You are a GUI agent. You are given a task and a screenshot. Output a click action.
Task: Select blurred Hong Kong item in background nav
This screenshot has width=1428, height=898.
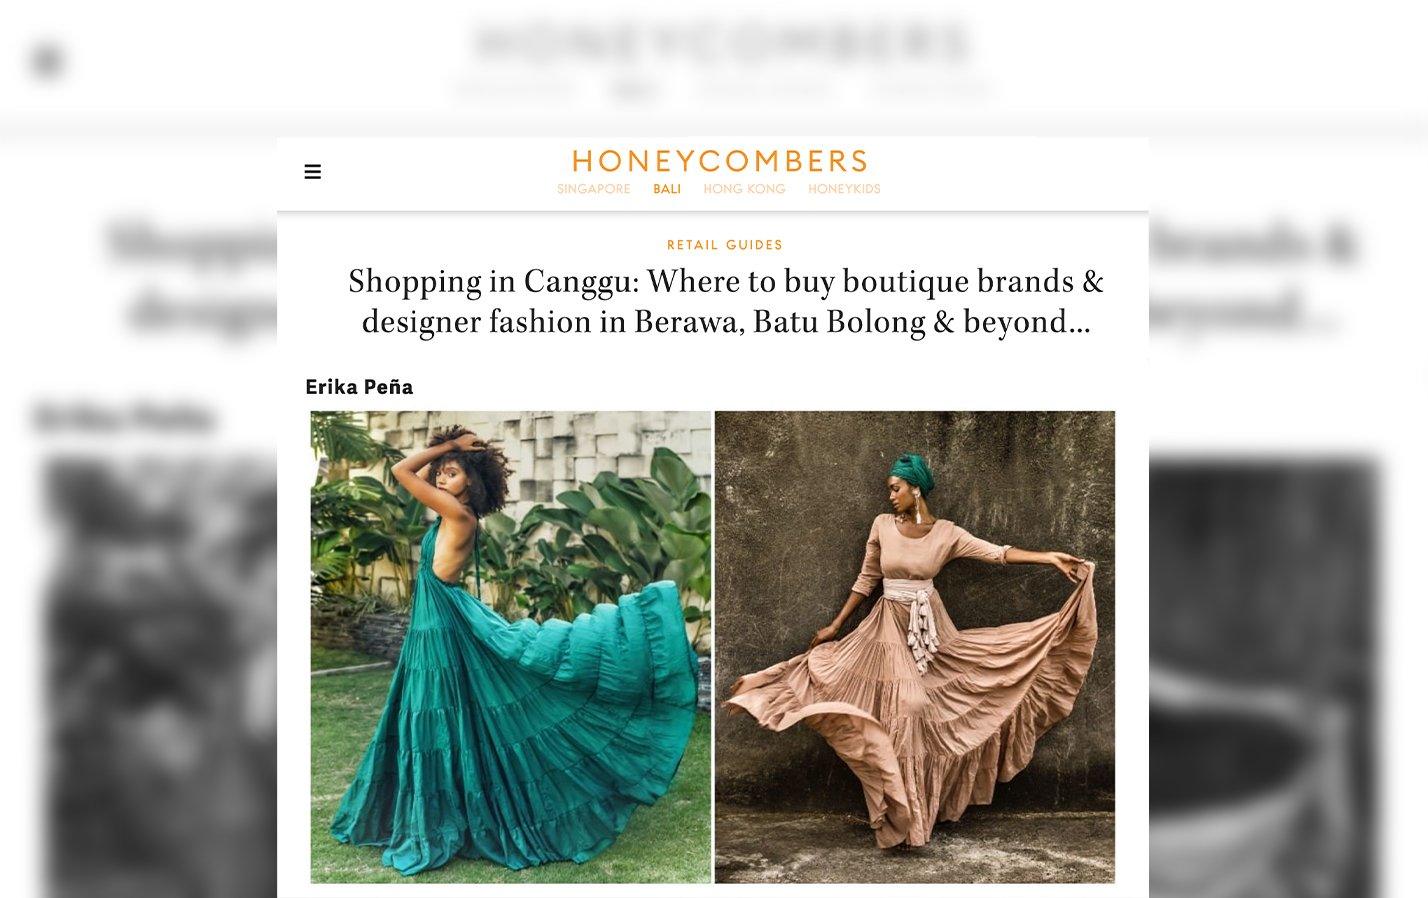765,89
